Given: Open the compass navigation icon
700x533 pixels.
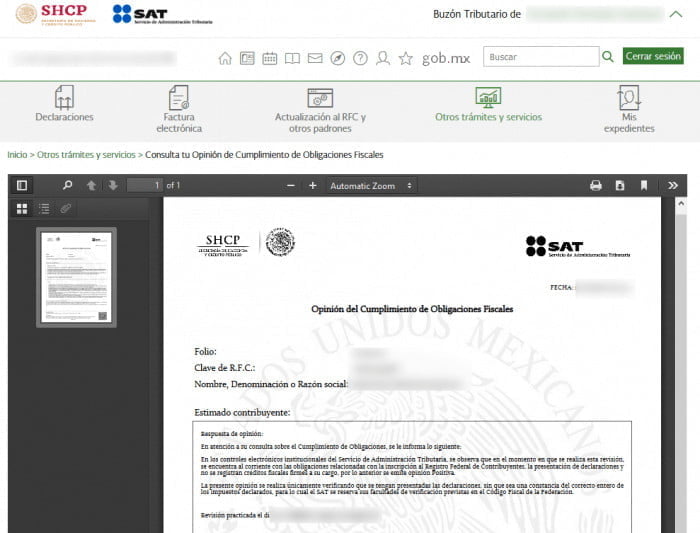Looking at the screenshot, I should tap(338, 58).
